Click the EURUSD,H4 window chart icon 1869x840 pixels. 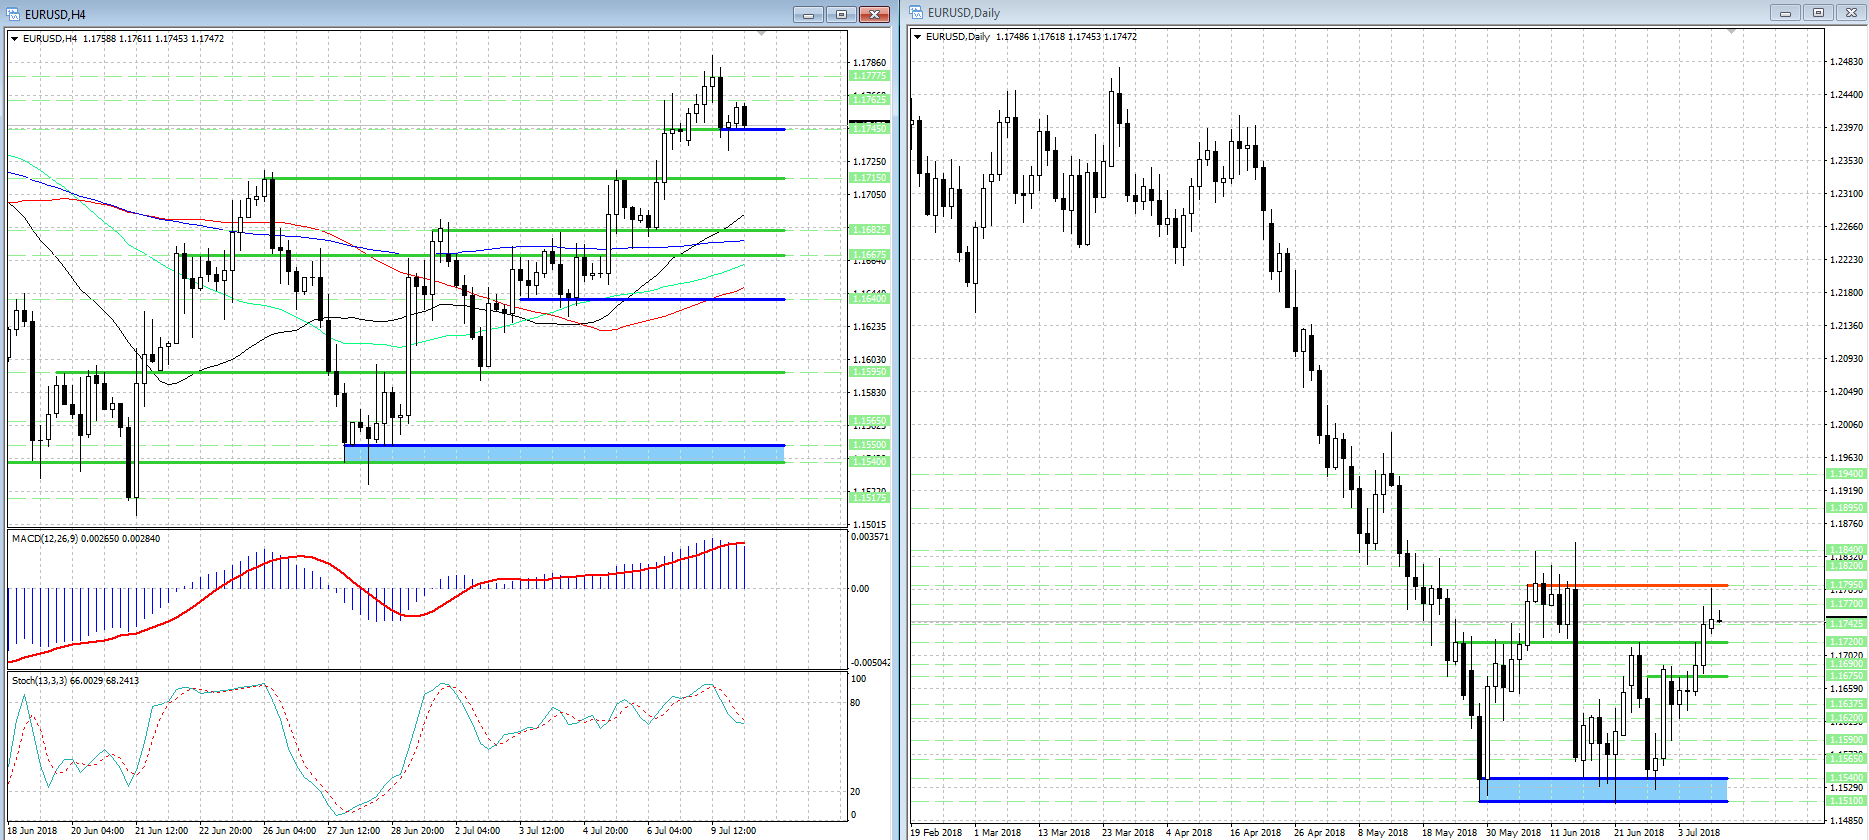(x=14, y=14)
